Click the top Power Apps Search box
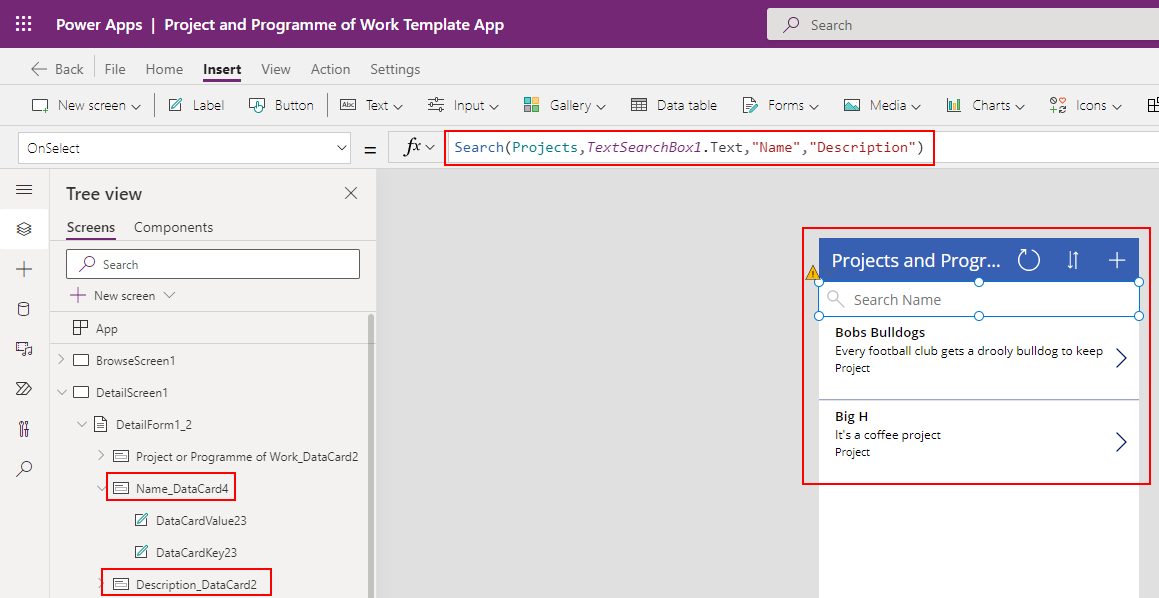The image size is (1159, 598). point(962,24)
